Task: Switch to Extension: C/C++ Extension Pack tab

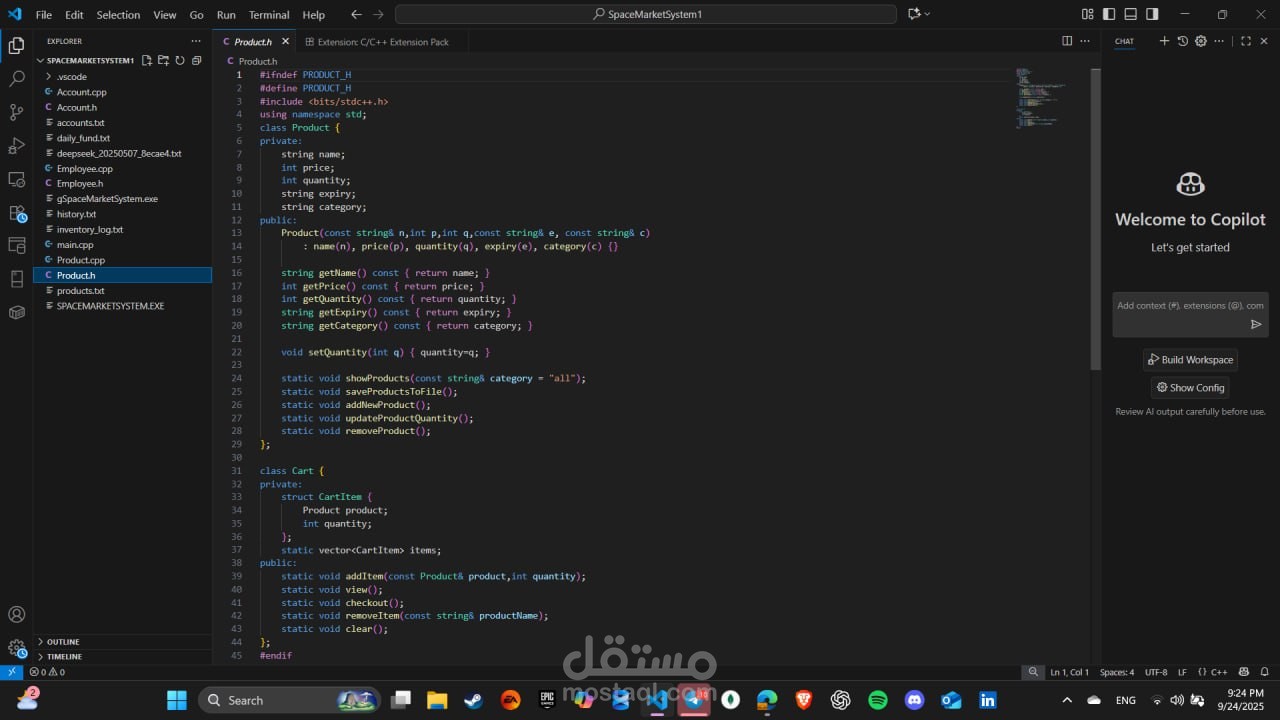Action: pyautogui.click(x=383, y=42)
